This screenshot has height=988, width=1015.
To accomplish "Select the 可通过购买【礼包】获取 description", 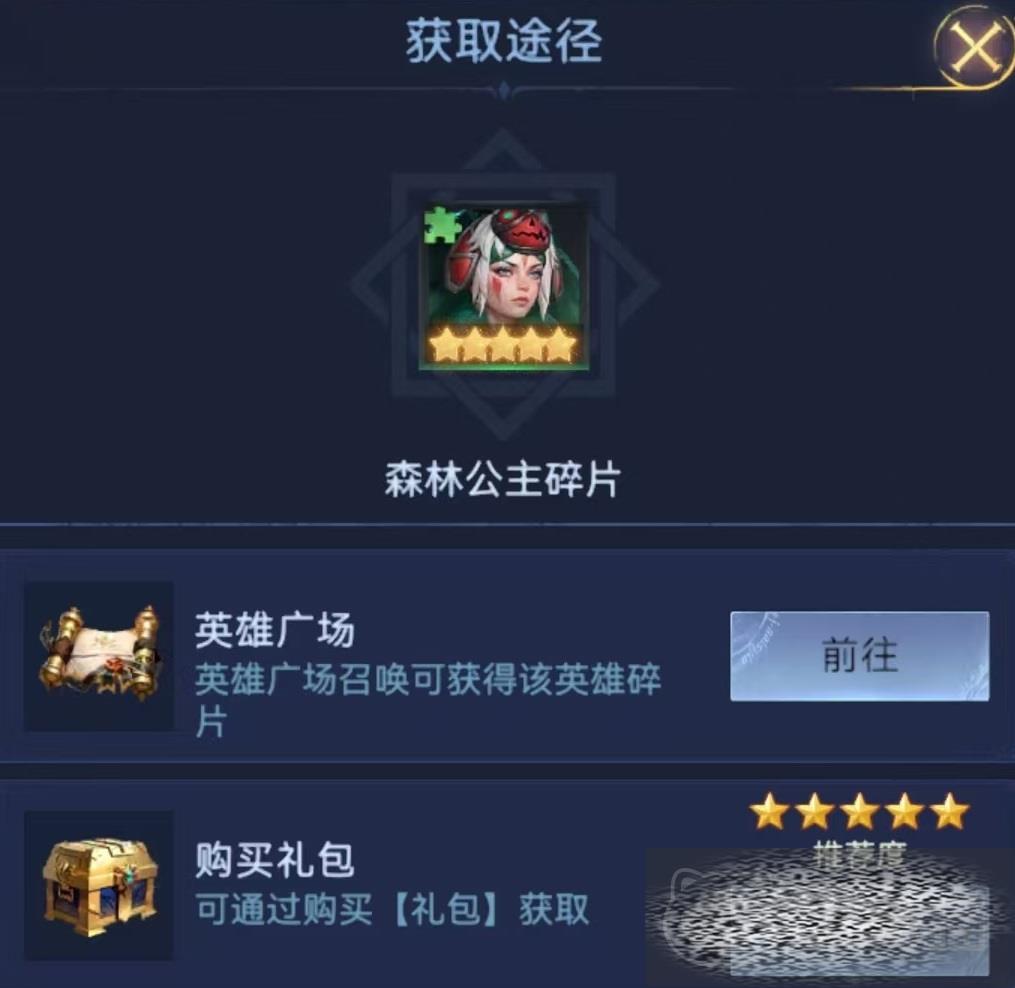I will [x=392, y=908].
